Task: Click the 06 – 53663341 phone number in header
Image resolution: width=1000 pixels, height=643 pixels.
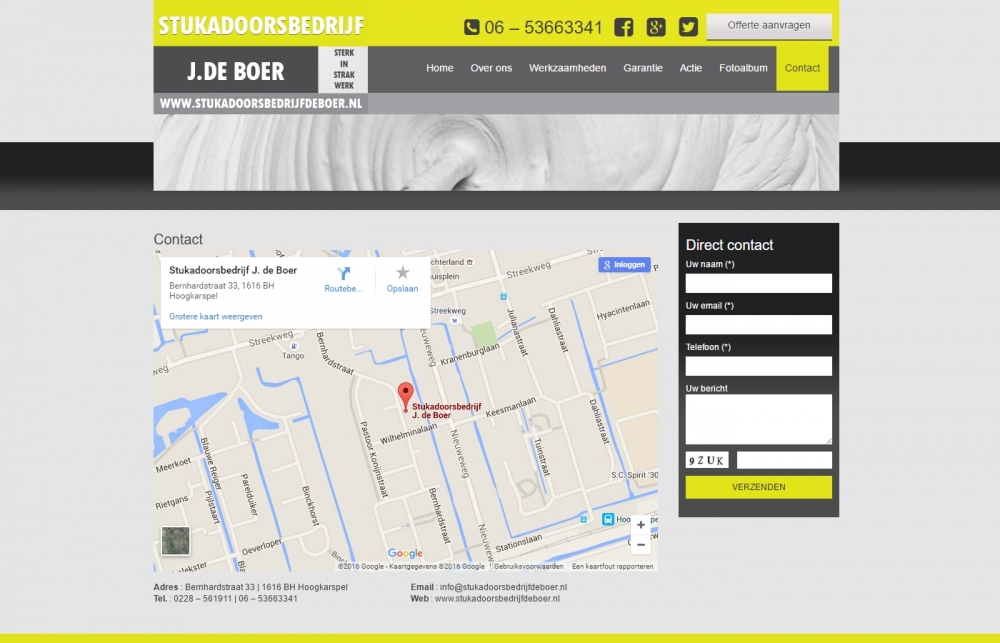Action: pos(543,27)
